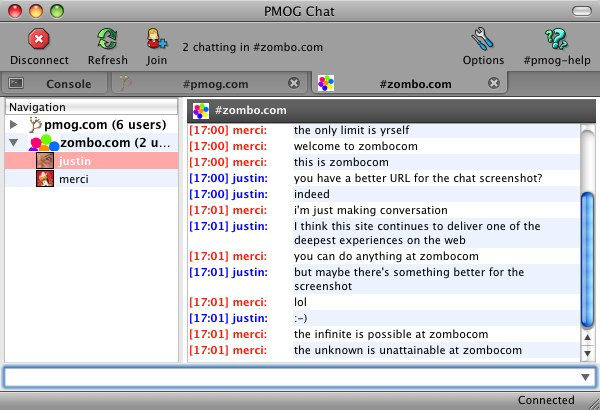Click 'the infinite is possible at zombocom'

point(391,334)
